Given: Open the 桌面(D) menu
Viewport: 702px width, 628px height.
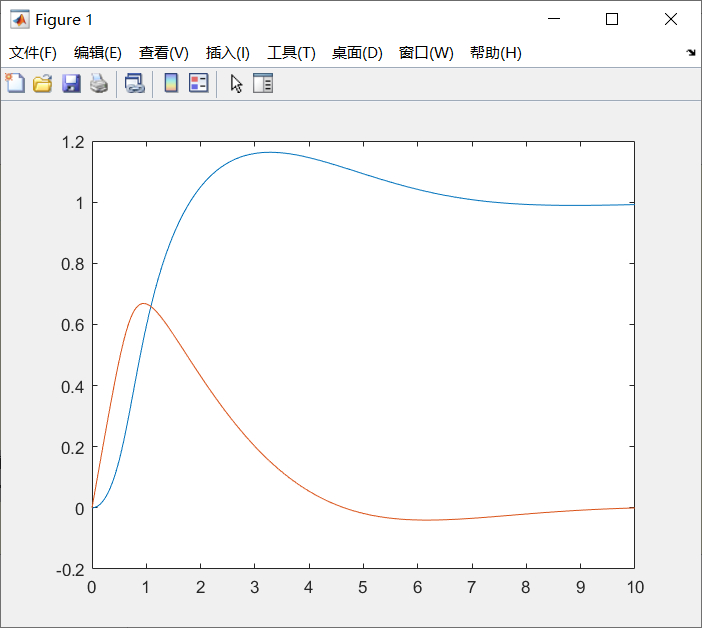Looking at the screenshot, I should tap(357, 53).
